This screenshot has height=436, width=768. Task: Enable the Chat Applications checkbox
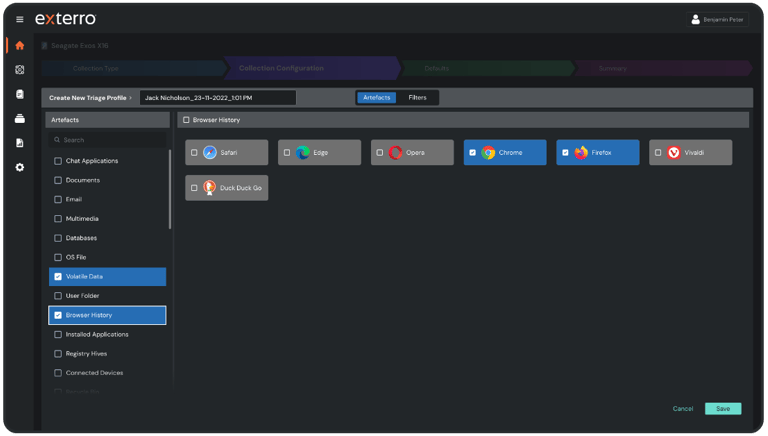click(58, 161)
